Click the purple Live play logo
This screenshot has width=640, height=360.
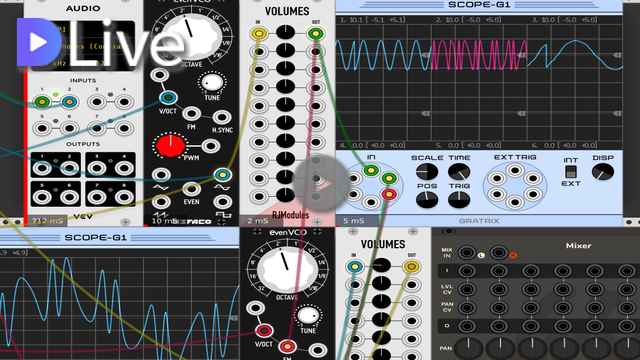(39, 42)
